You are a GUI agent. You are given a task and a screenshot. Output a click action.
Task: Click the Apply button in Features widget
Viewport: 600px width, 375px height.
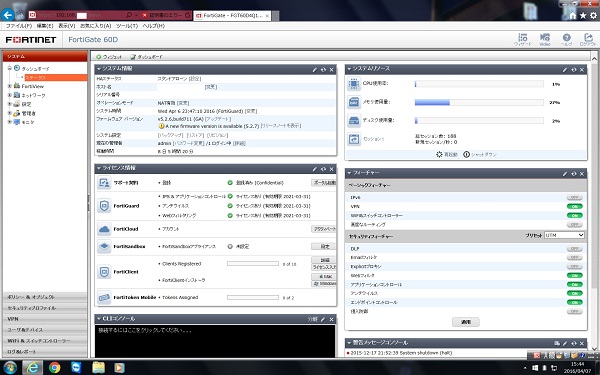pyautogui.click(x=466, y=322)
